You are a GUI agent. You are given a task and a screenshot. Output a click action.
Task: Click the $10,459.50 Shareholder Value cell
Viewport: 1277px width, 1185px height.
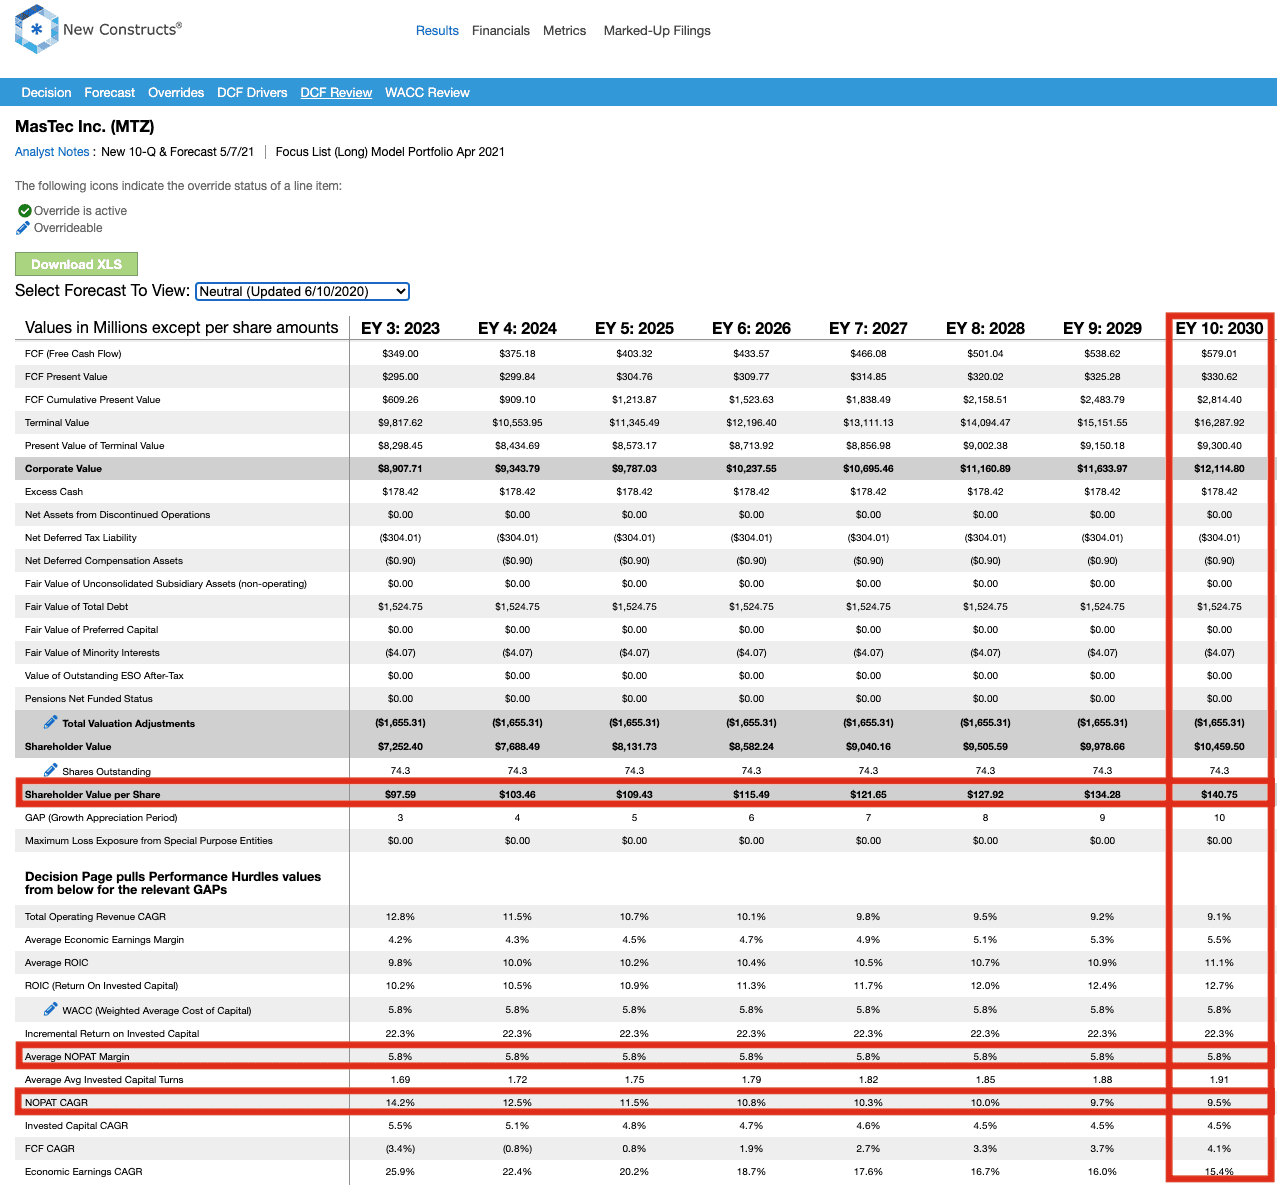[1219, 747]
